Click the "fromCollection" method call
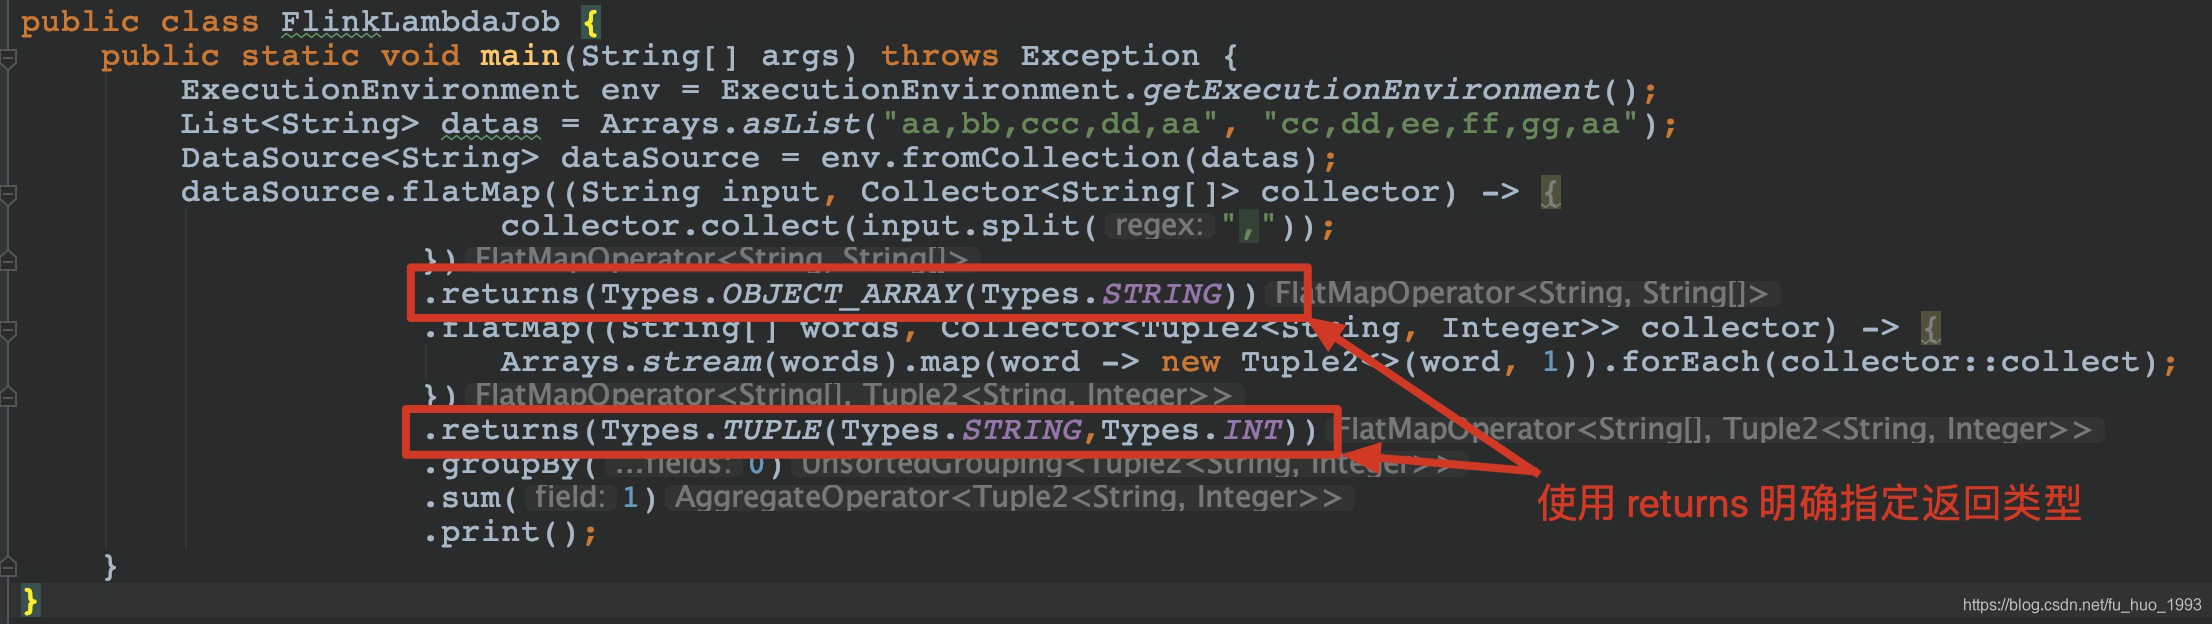2212x624 pixels. 1040,158
